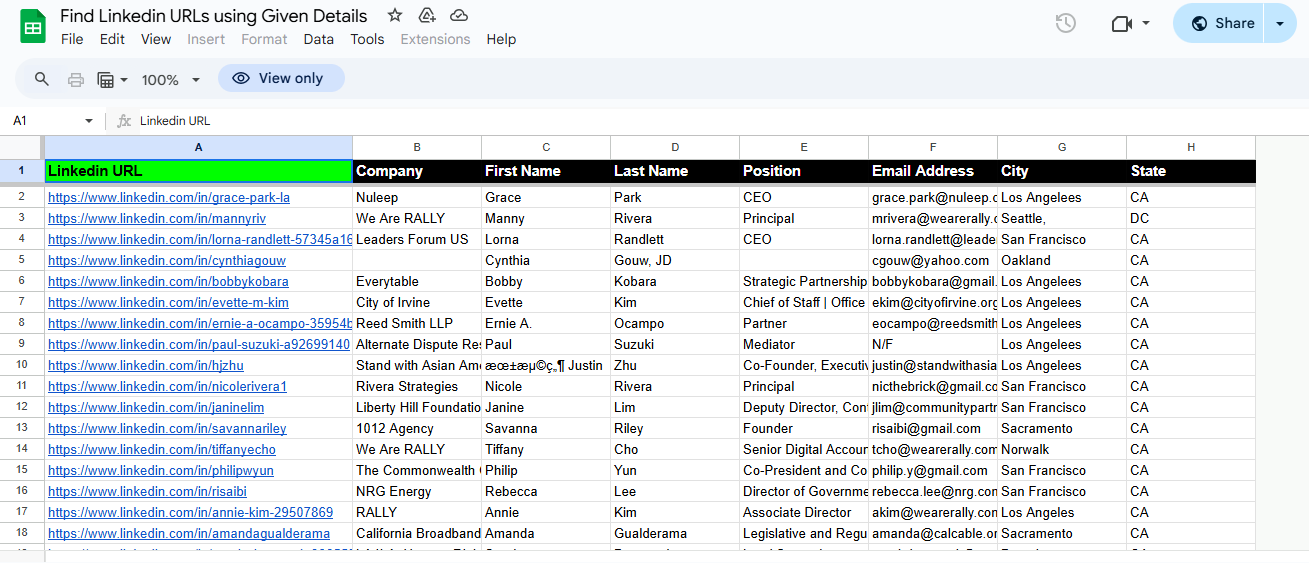Select the green Linkedin URL header cell

[198, 171]
